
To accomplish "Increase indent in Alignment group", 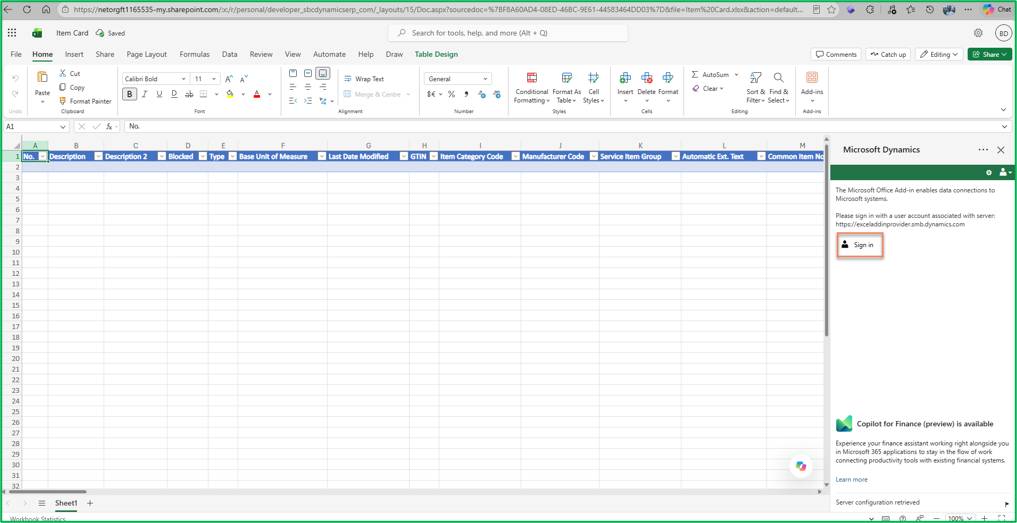I will [x=308, y=101].
